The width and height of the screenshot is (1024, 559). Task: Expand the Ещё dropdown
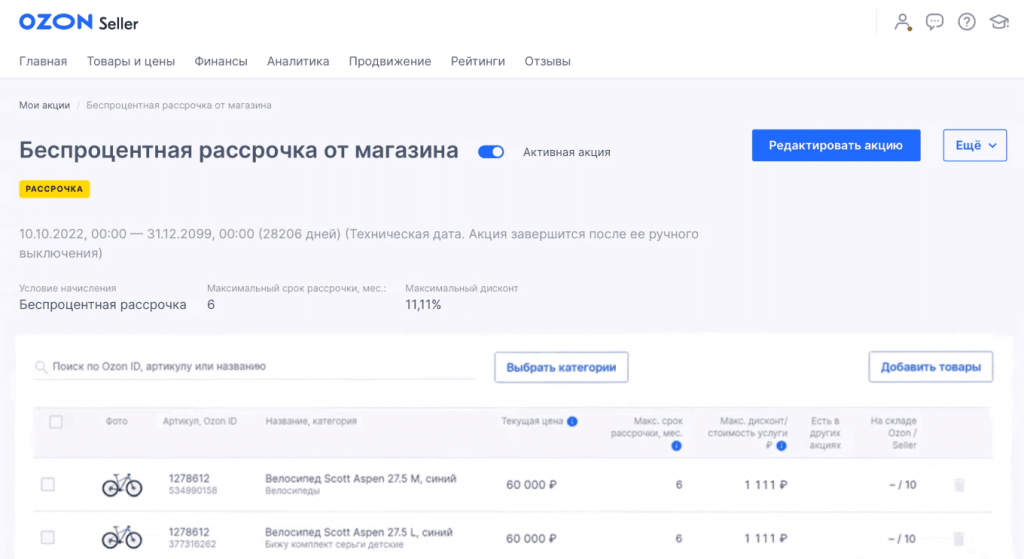click(x=974, y=145)
